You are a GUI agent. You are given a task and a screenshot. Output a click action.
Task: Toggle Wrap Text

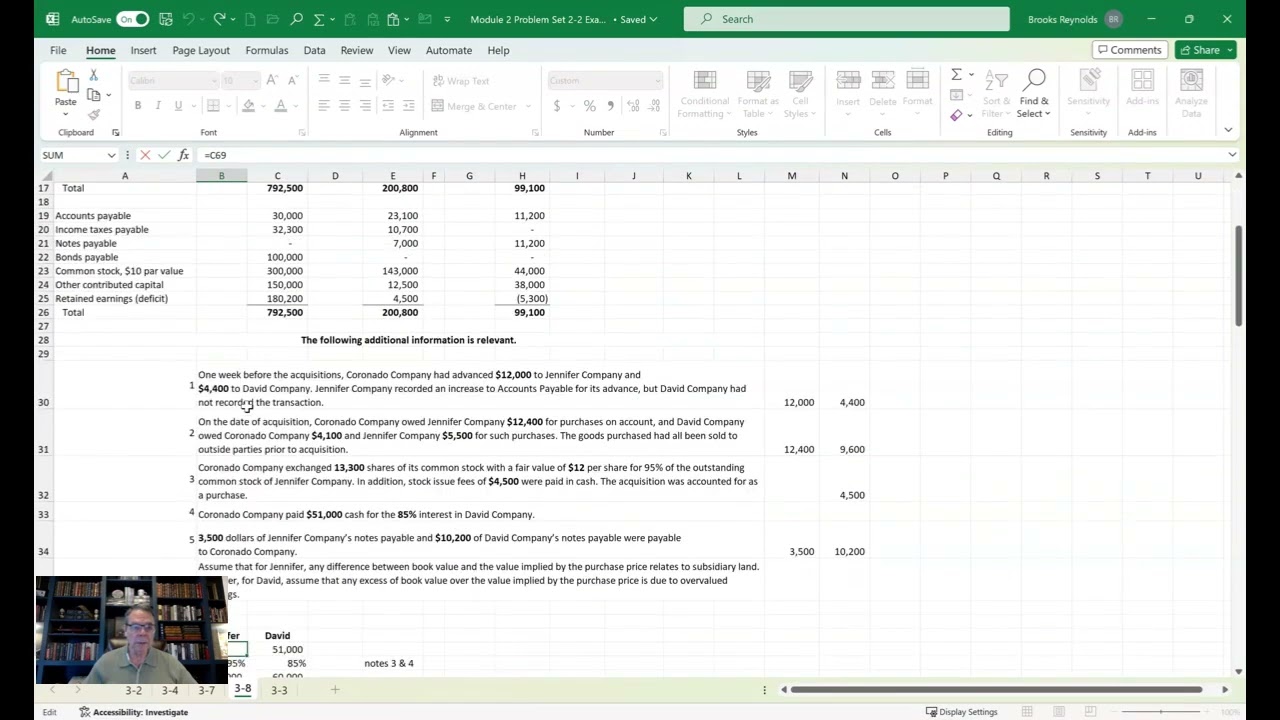461,81
